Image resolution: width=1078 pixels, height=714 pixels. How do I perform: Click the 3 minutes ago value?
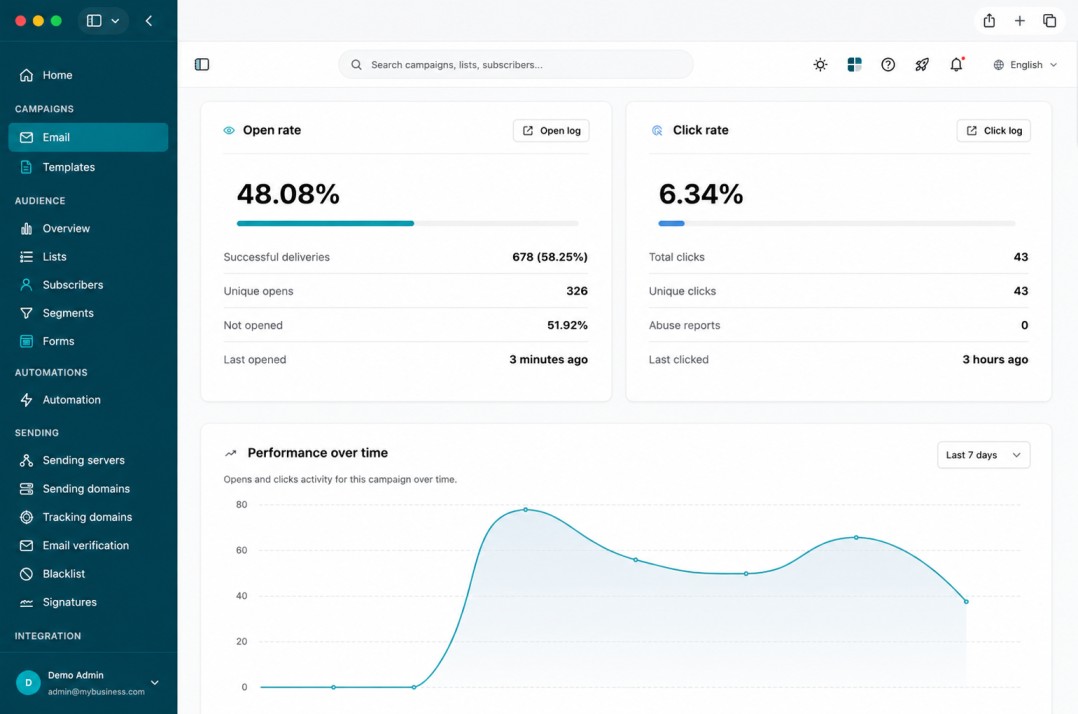coord(549,359)
